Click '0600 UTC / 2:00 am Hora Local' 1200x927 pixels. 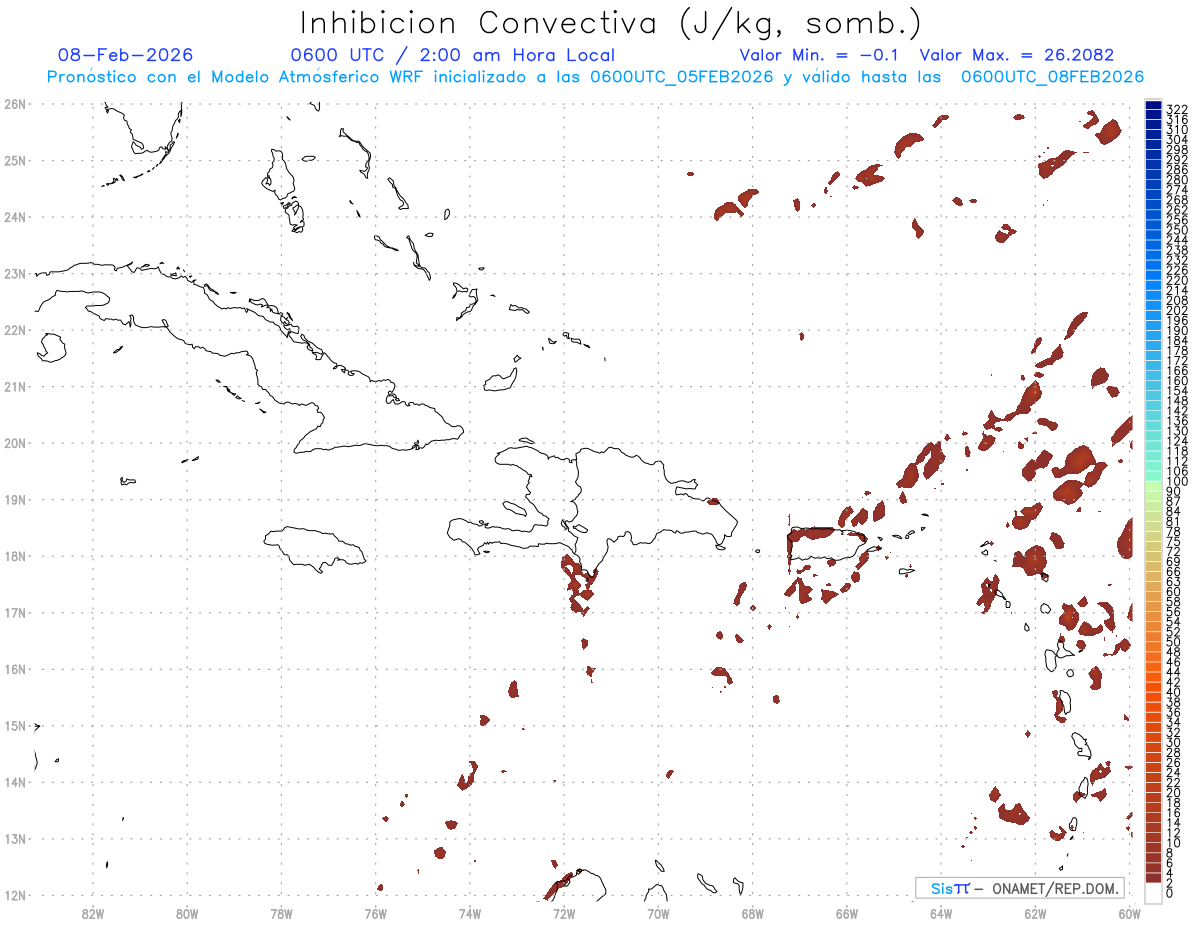point(453,55)
